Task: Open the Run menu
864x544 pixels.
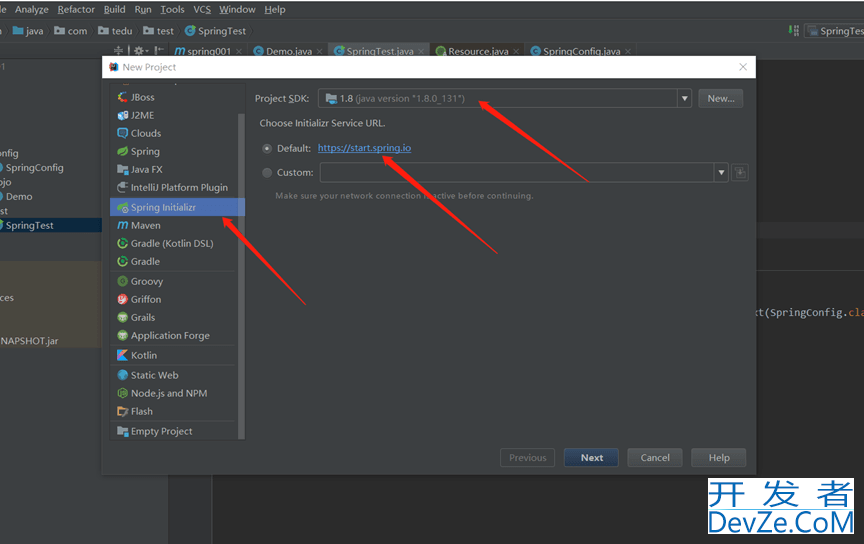Action: tap(143, 9)
